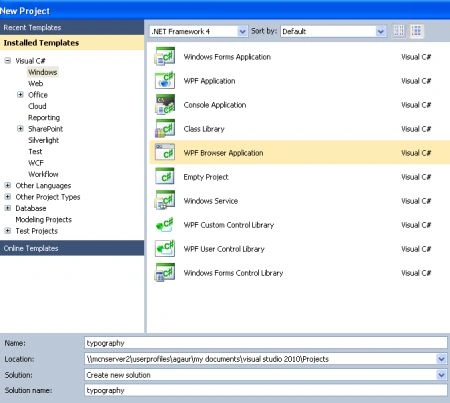Viewport: 450px width, 403px height.
Task: Switch to small icons view
Action: tap(399, 31)
